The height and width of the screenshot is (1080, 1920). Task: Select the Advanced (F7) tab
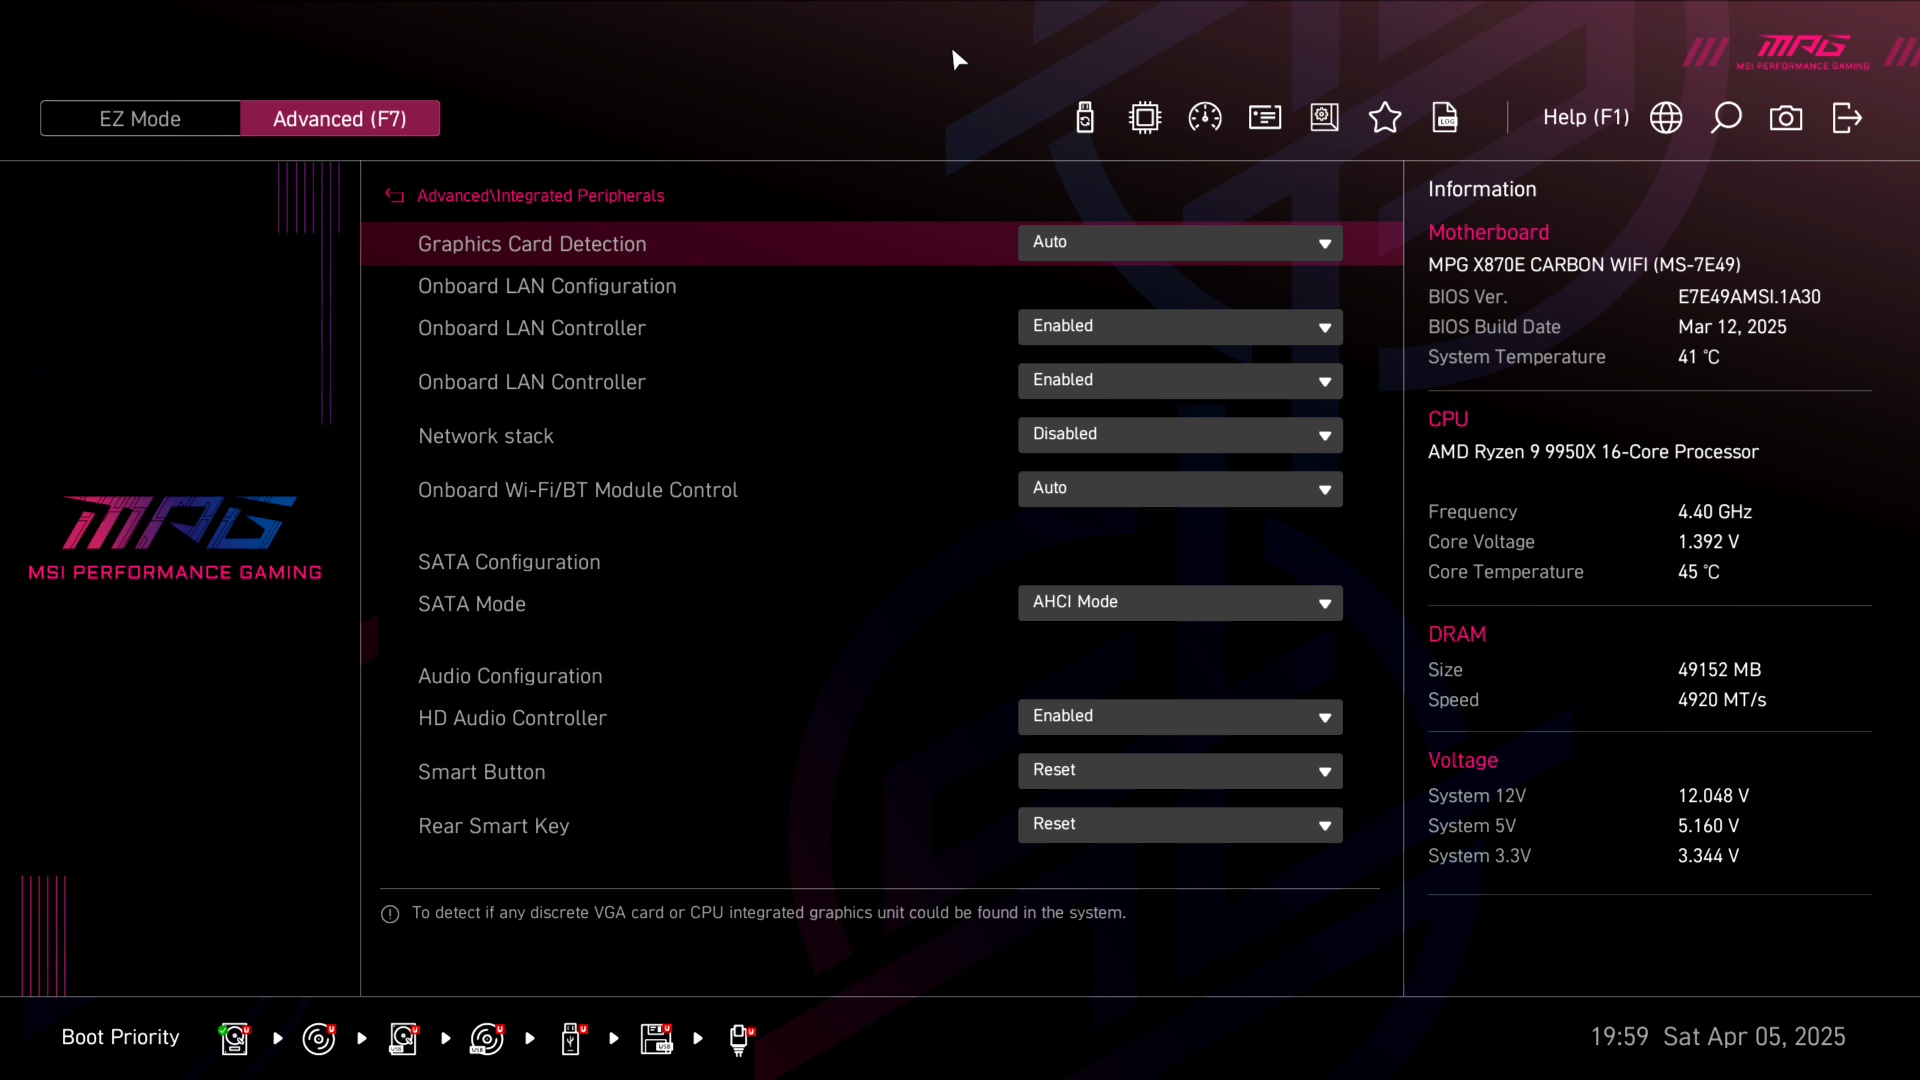click(x=340, y=119)
